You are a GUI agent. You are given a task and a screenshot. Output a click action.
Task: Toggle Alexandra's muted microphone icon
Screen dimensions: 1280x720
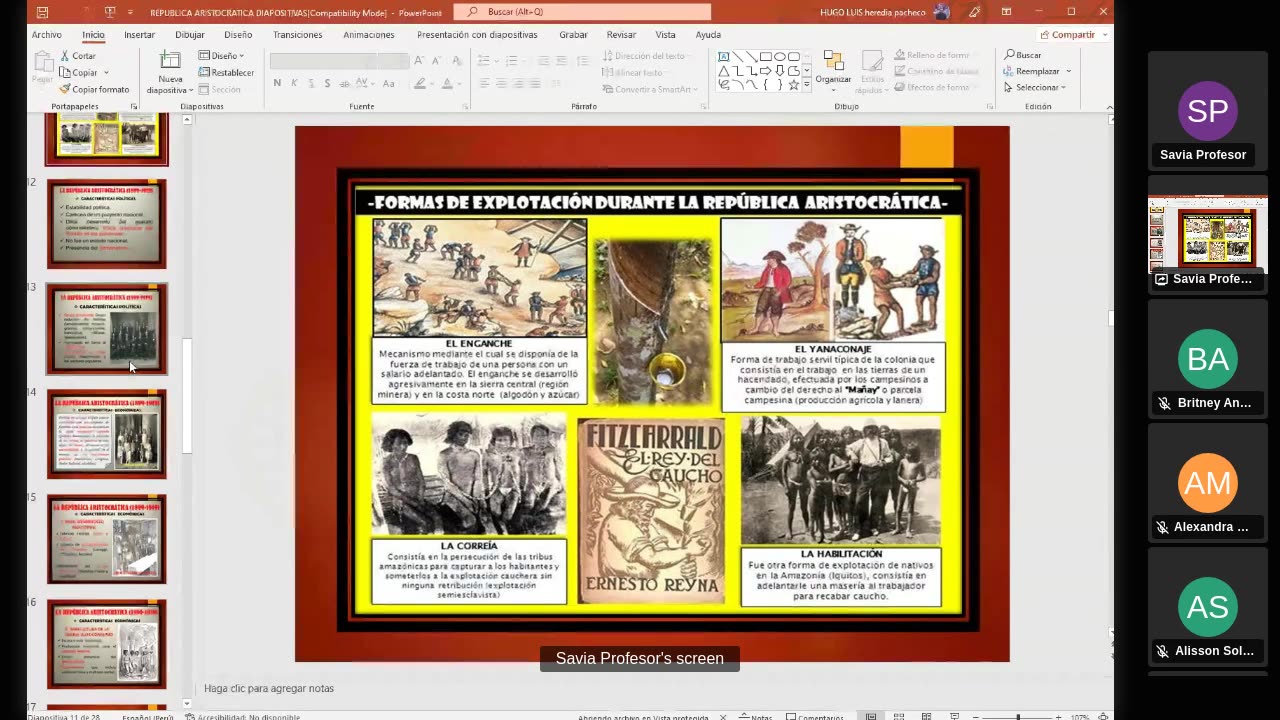[1162, 527]
